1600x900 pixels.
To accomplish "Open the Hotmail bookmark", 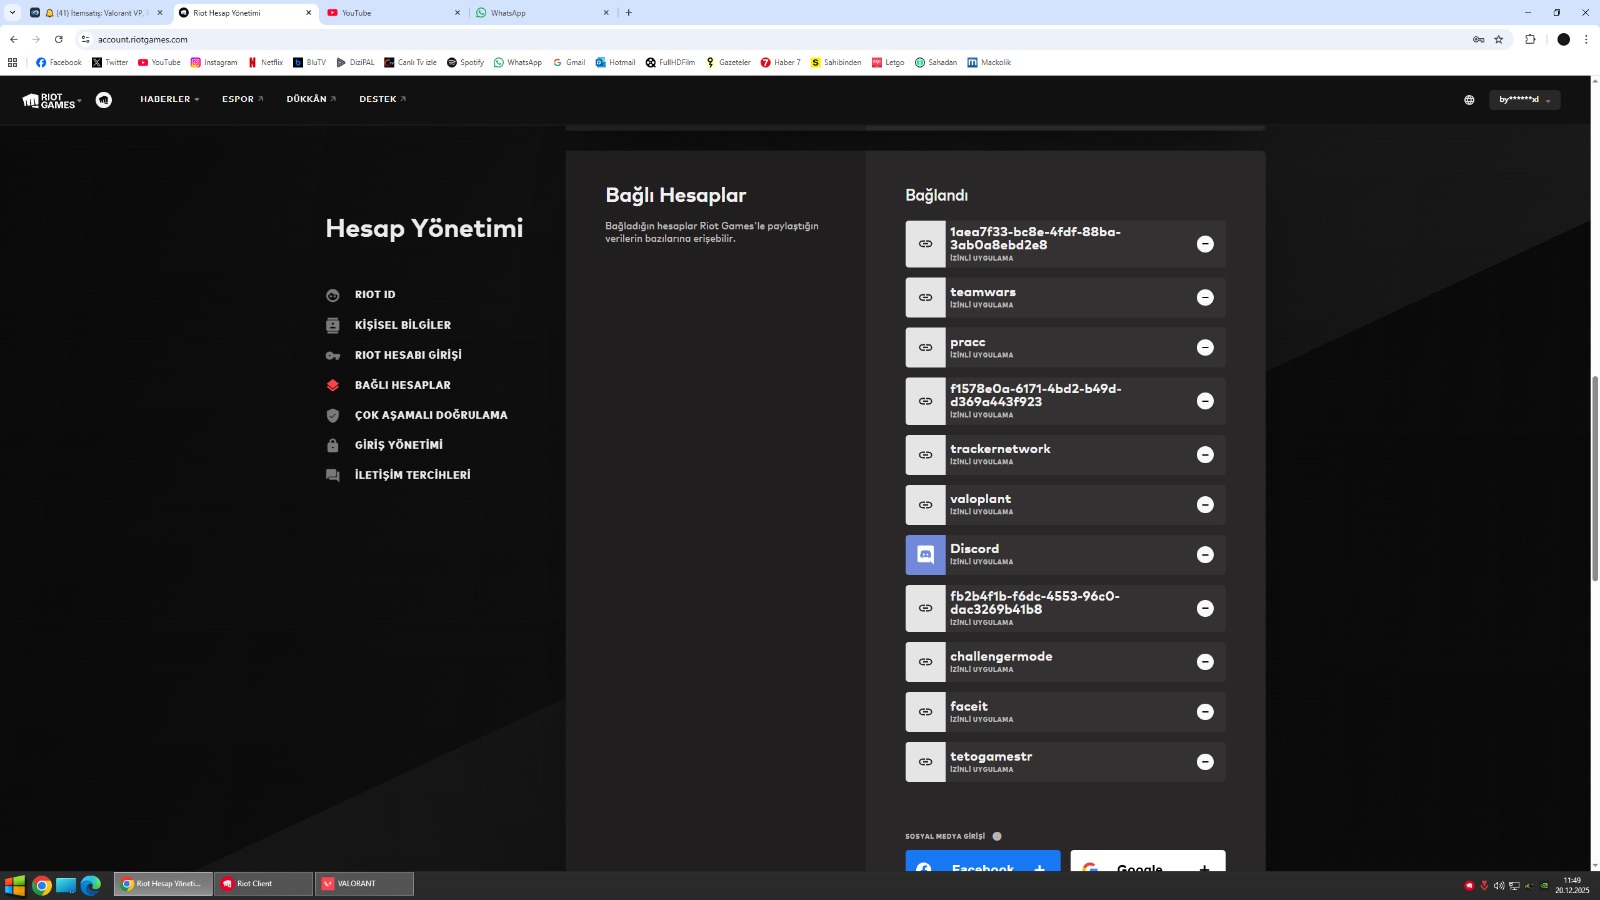I will click(615, 62).
